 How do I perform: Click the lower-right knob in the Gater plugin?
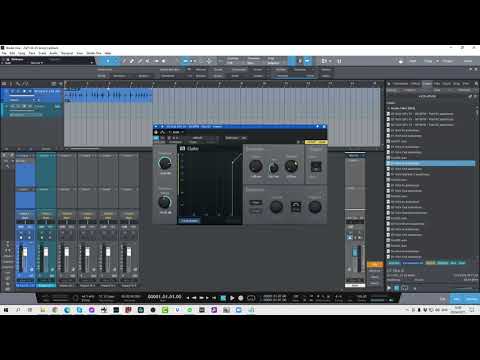point(315,207)
